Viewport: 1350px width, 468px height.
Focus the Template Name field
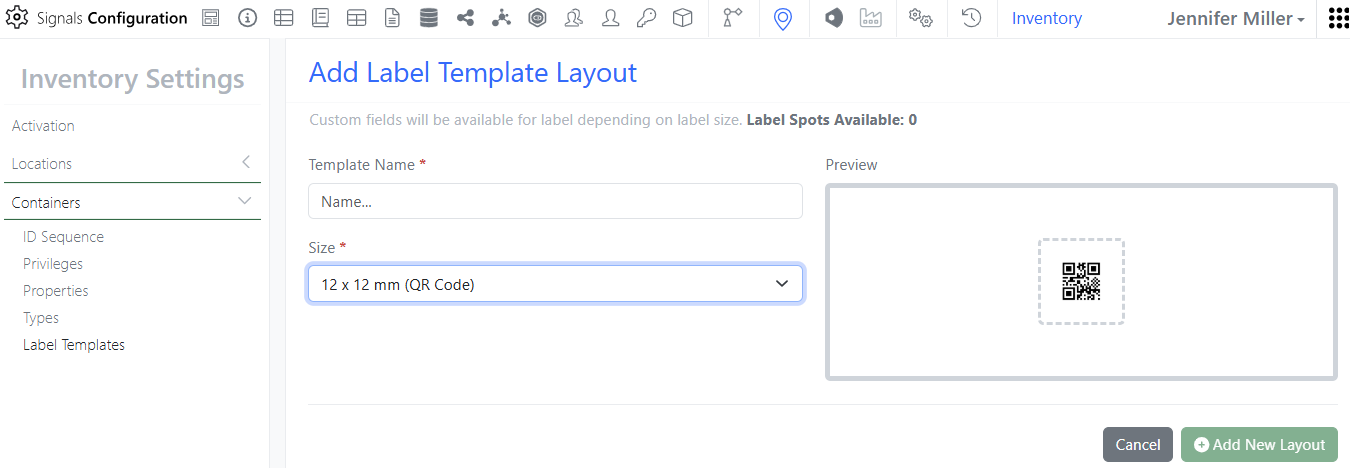click(x=555, y=201)
